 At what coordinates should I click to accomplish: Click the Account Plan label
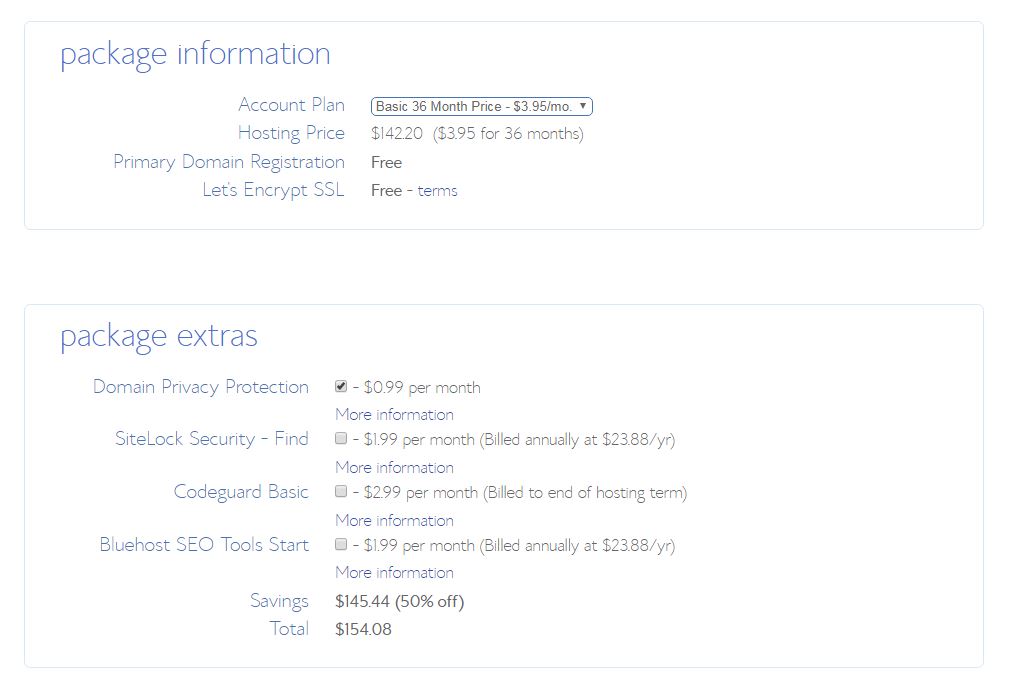[x=291, y=105]
